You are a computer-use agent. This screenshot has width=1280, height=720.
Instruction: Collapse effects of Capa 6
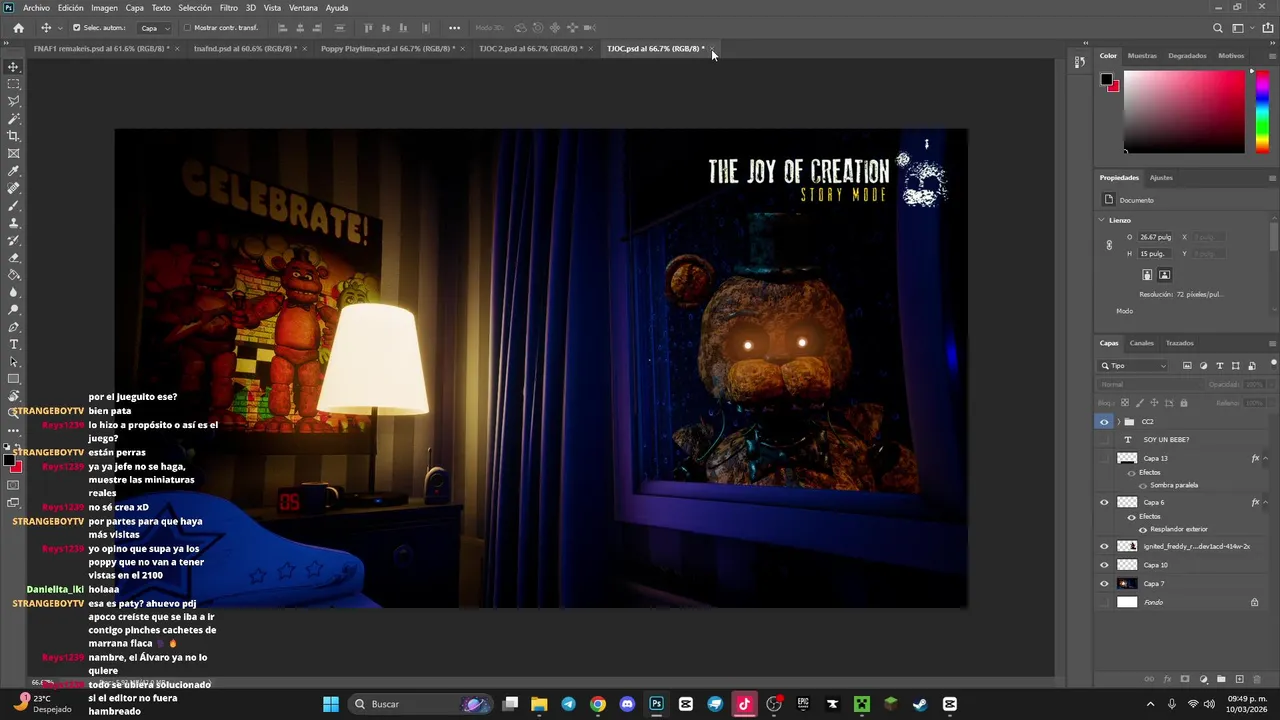(x=1265, y=502)
